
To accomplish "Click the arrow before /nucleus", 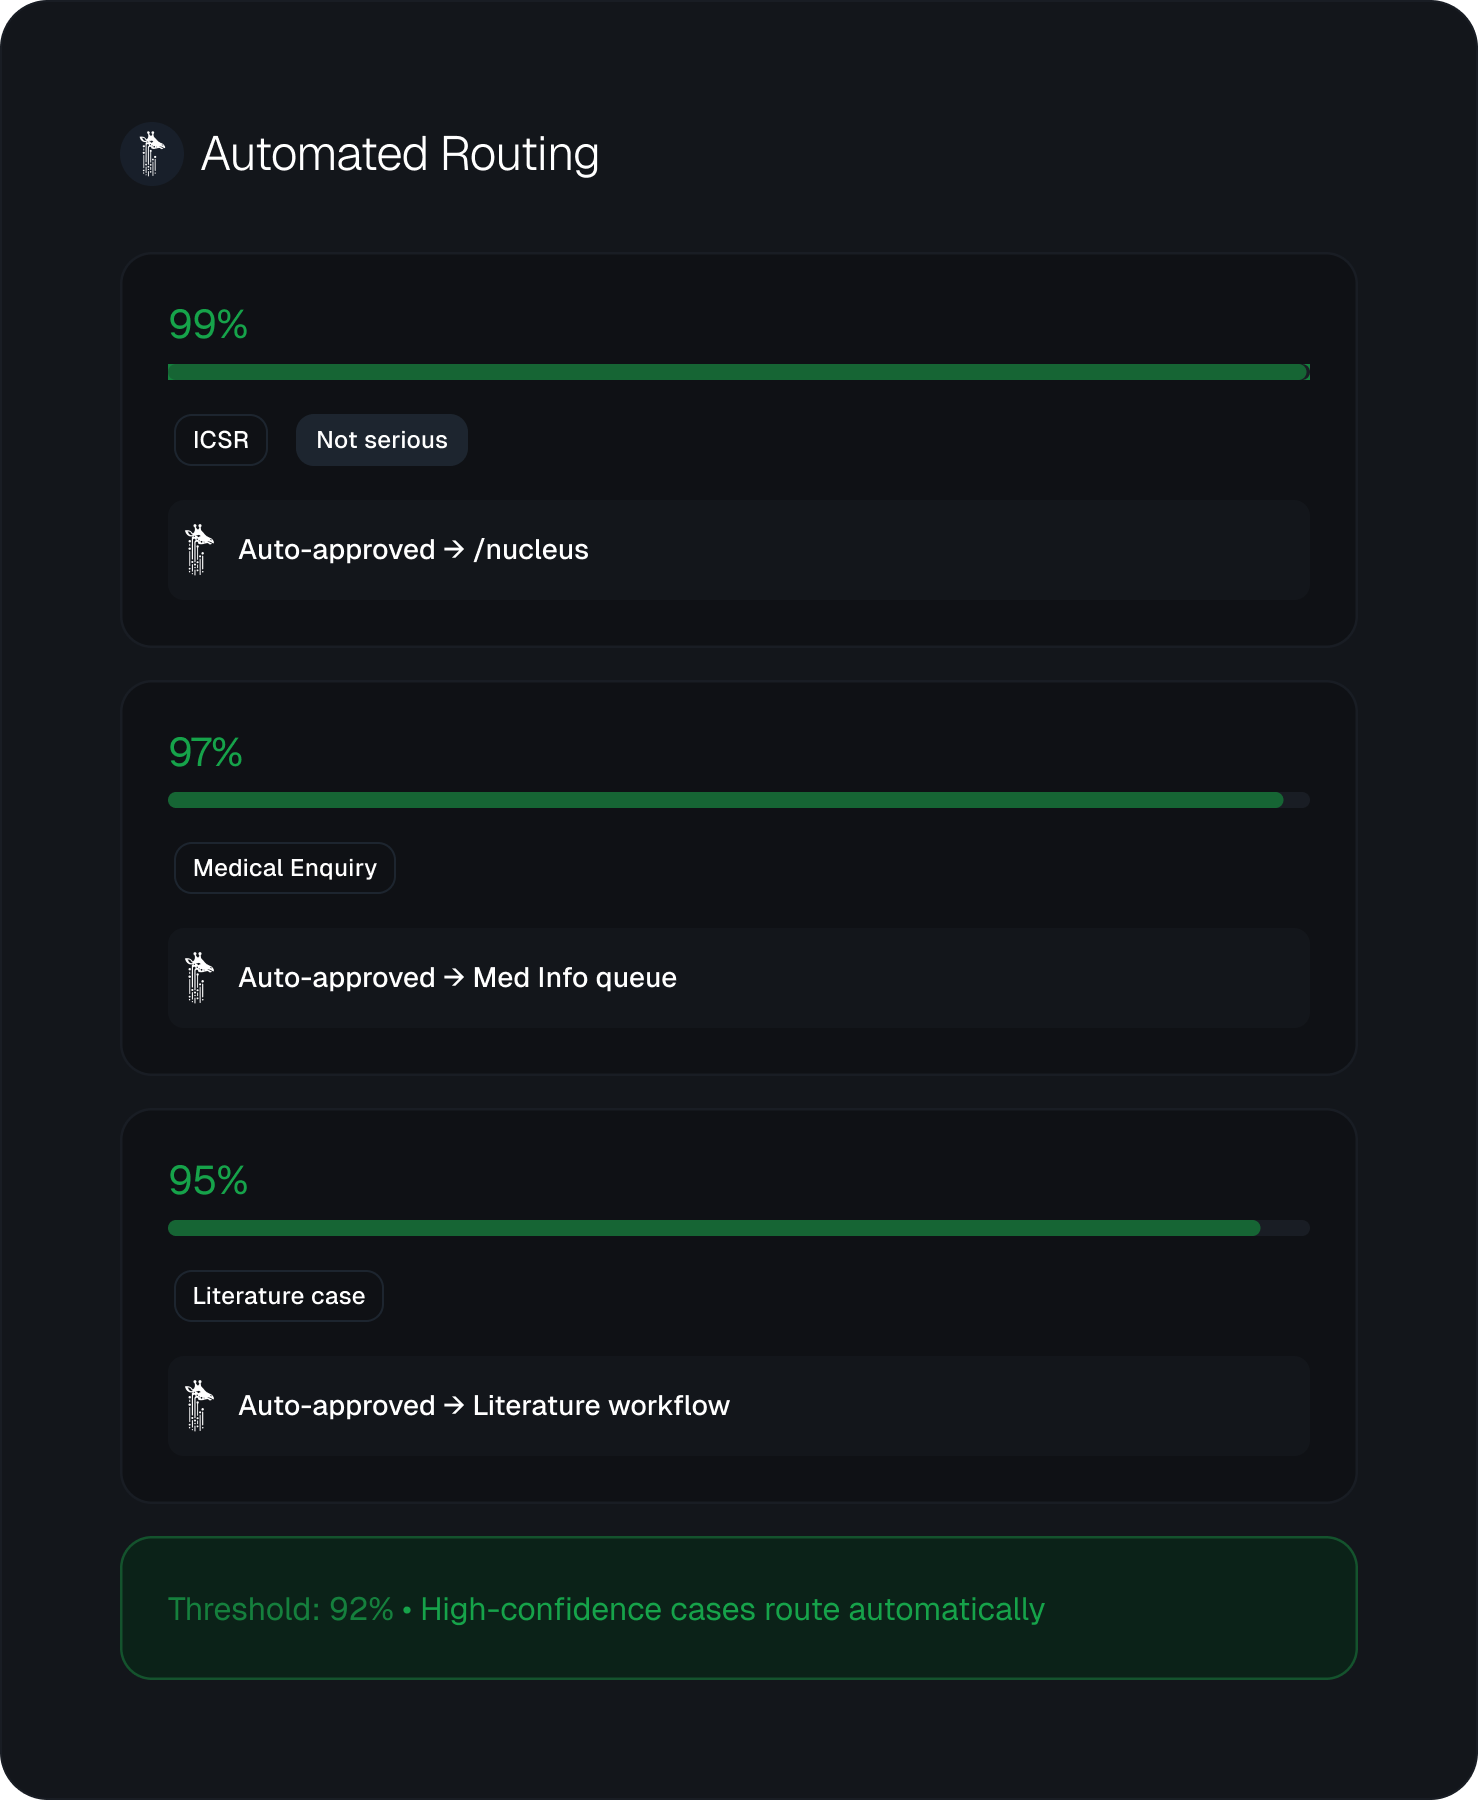I will [x=454, y=549].
